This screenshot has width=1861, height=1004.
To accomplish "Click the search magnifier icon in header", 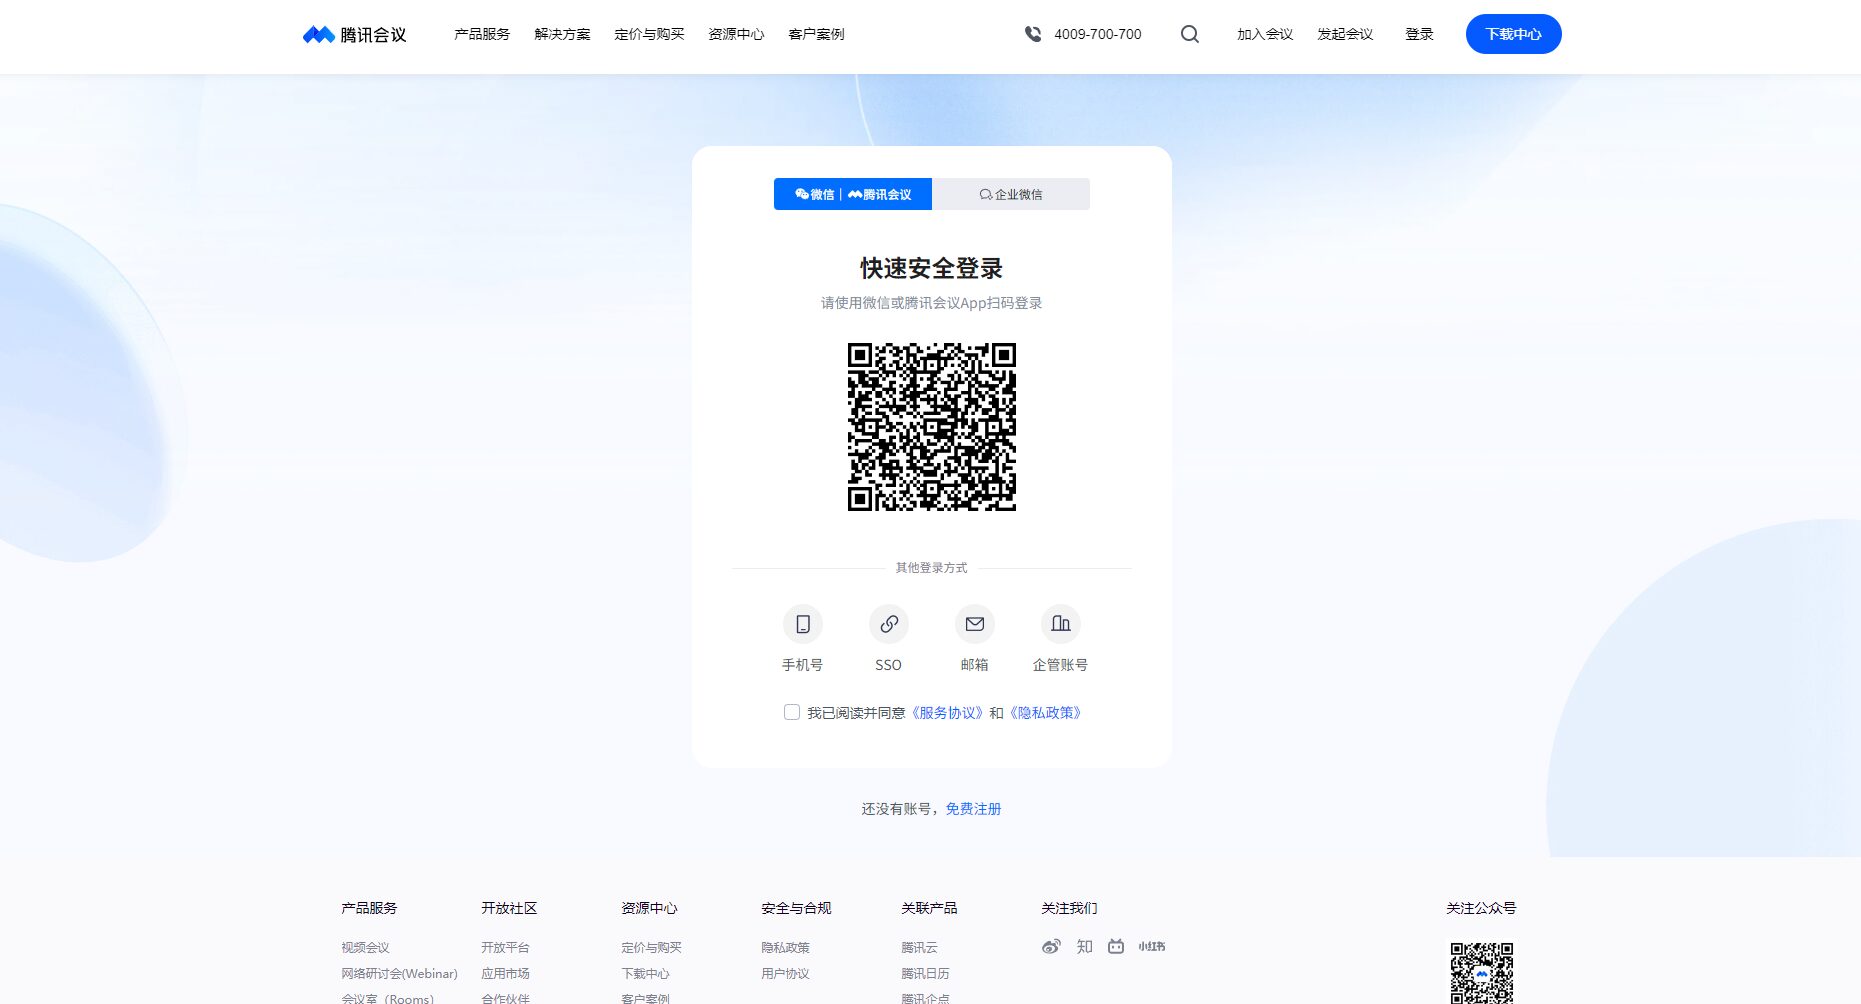I will click(x=1189, y=34).
